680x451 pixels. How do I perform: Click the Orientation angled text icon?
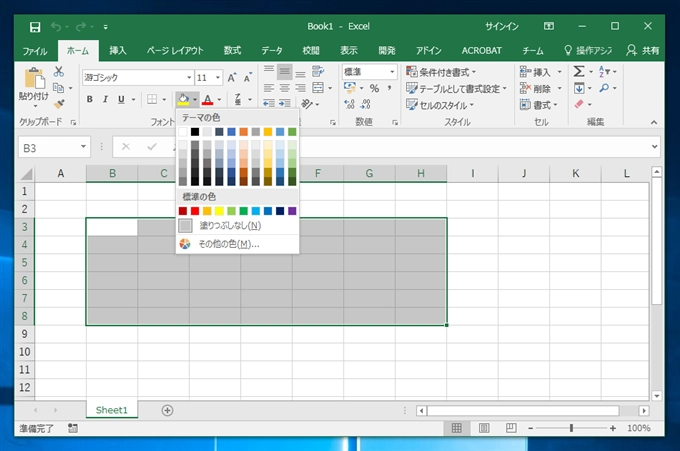307,104
